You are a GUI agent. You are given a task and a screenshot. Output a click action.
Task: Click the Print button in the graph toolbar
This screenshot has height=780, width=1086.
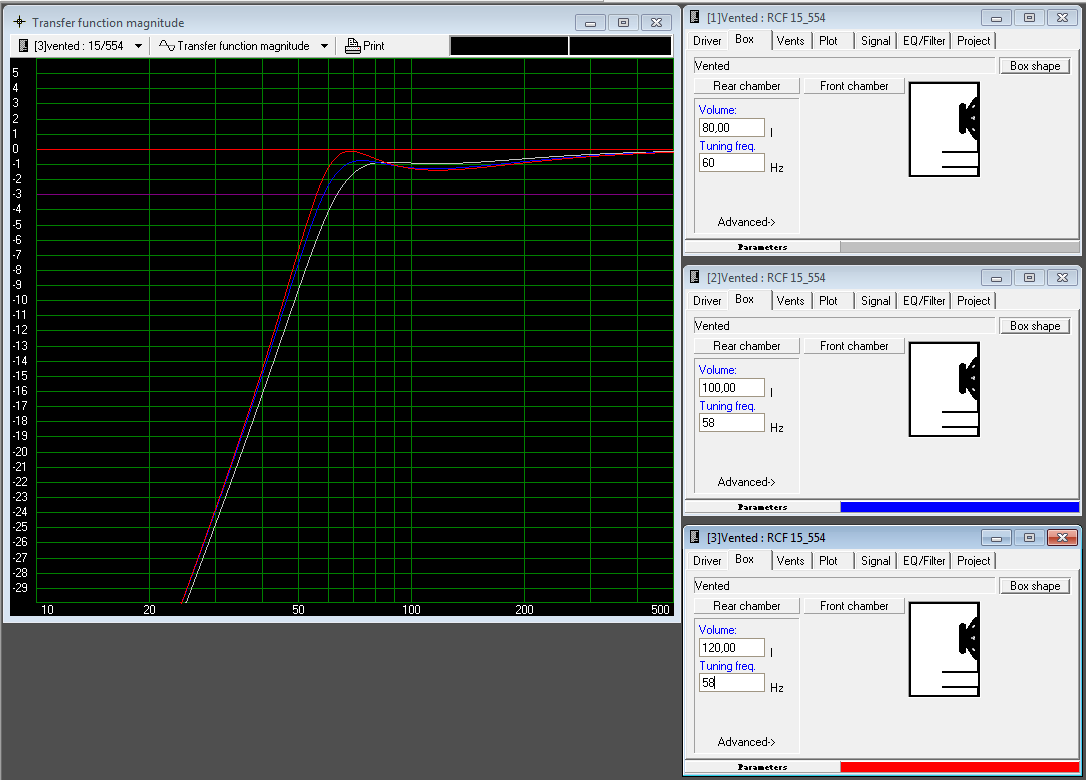click(364, 46)
